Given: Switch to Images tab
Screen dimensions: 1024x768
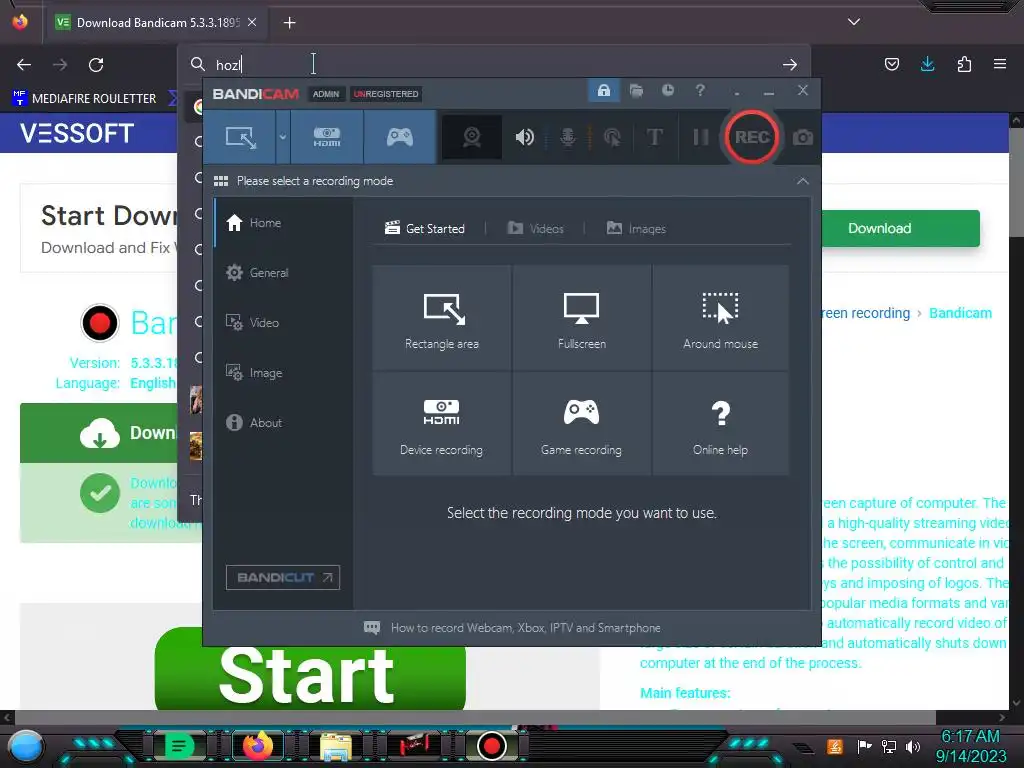Looking at the screenshot, I should point(636,229).
